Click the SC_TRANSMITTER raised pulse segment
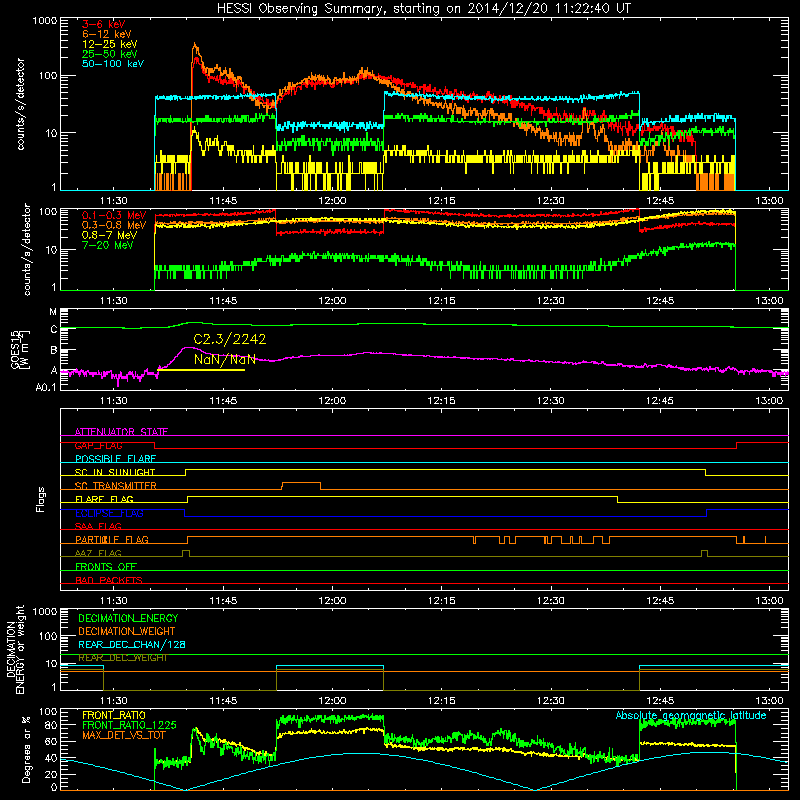Viewport: 800px width, 800px height. [302, 483]
